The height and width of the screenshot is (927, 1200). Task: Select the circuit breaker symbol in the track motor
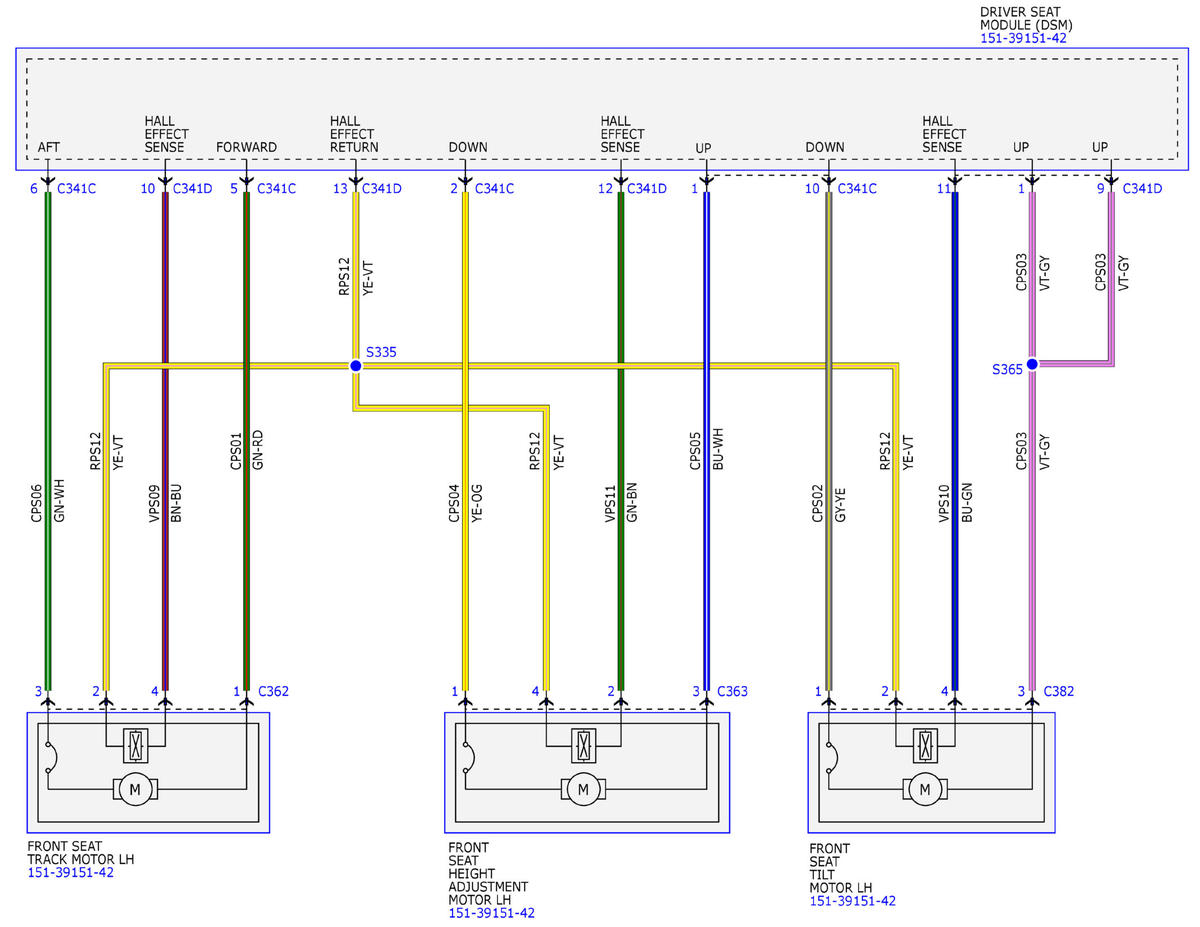pos(51,760)
